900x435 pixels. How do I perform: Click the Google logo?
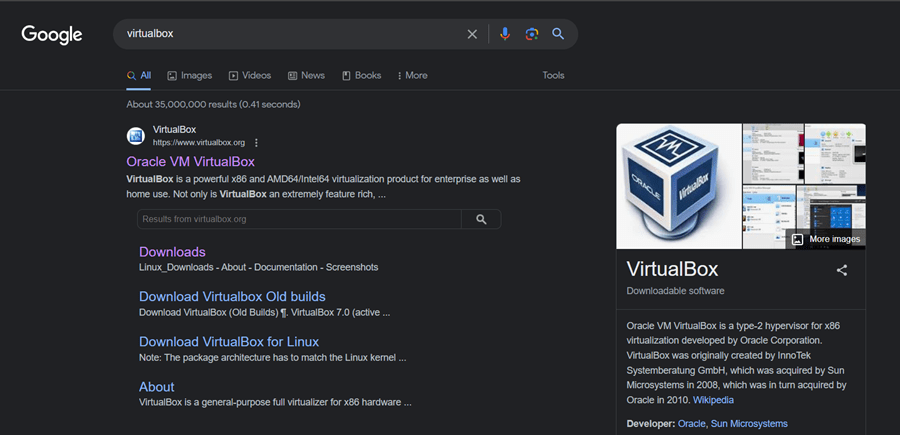tap(52, 34)
